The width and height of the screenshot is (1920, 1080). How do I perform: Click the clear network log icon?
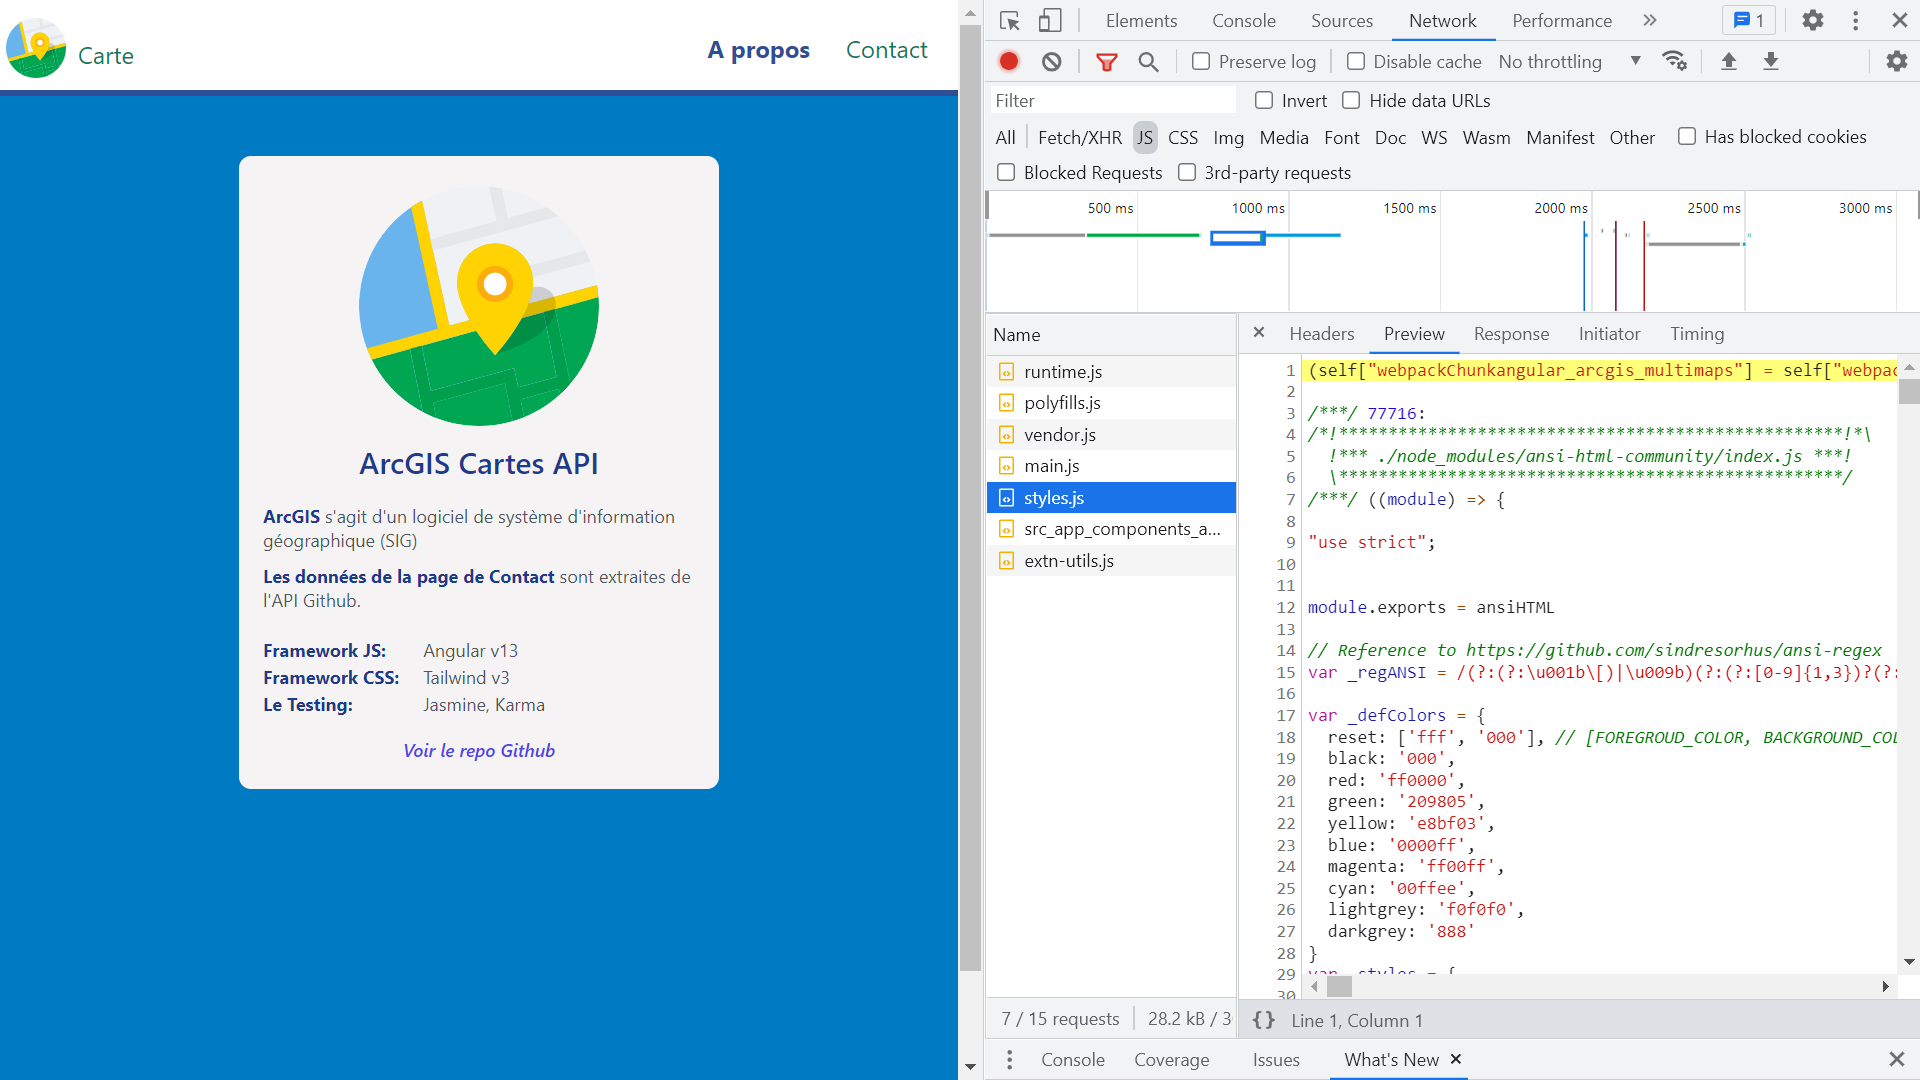1051,61
